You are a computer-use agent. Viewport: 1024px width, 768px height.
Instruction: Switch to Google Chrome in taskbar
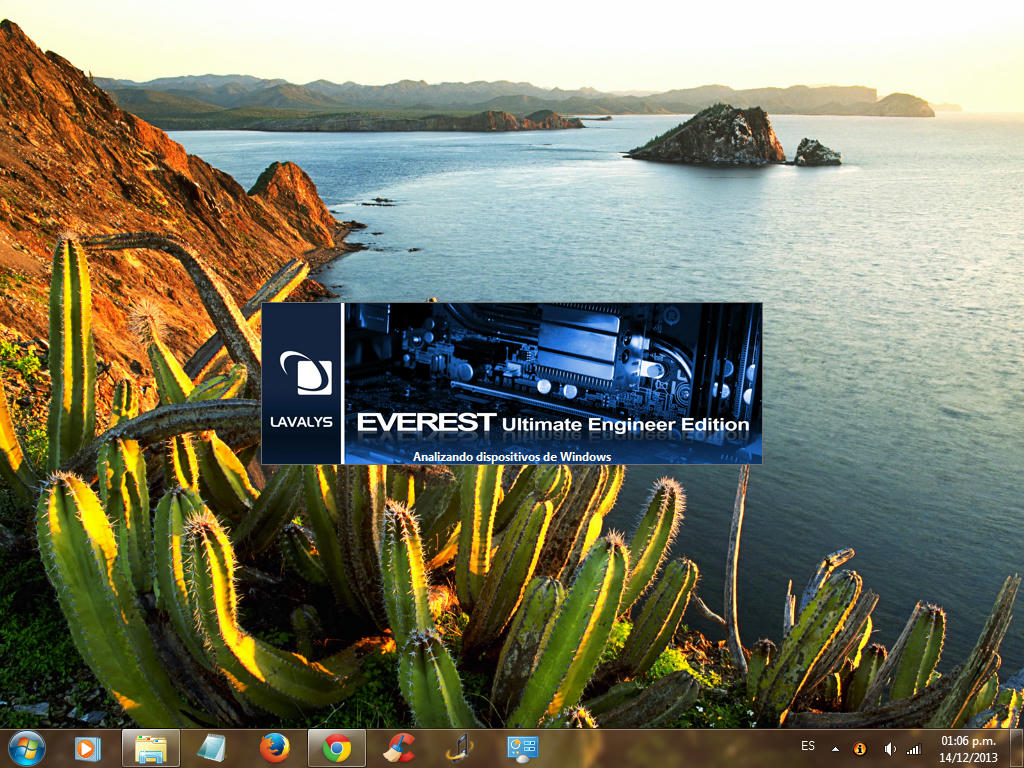pos(337,748)
